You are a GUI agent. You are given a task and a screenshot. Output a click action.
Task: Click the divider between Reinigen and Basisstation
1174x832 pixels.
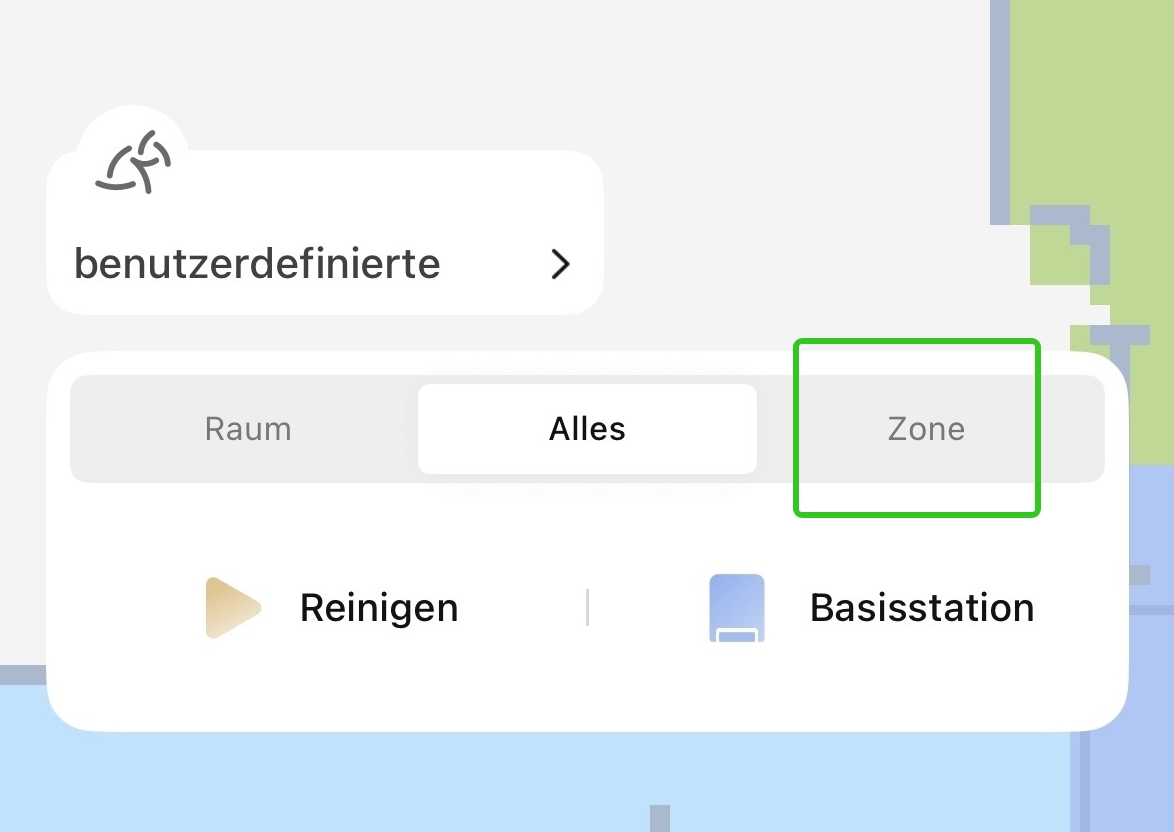[x=587, y=607]
